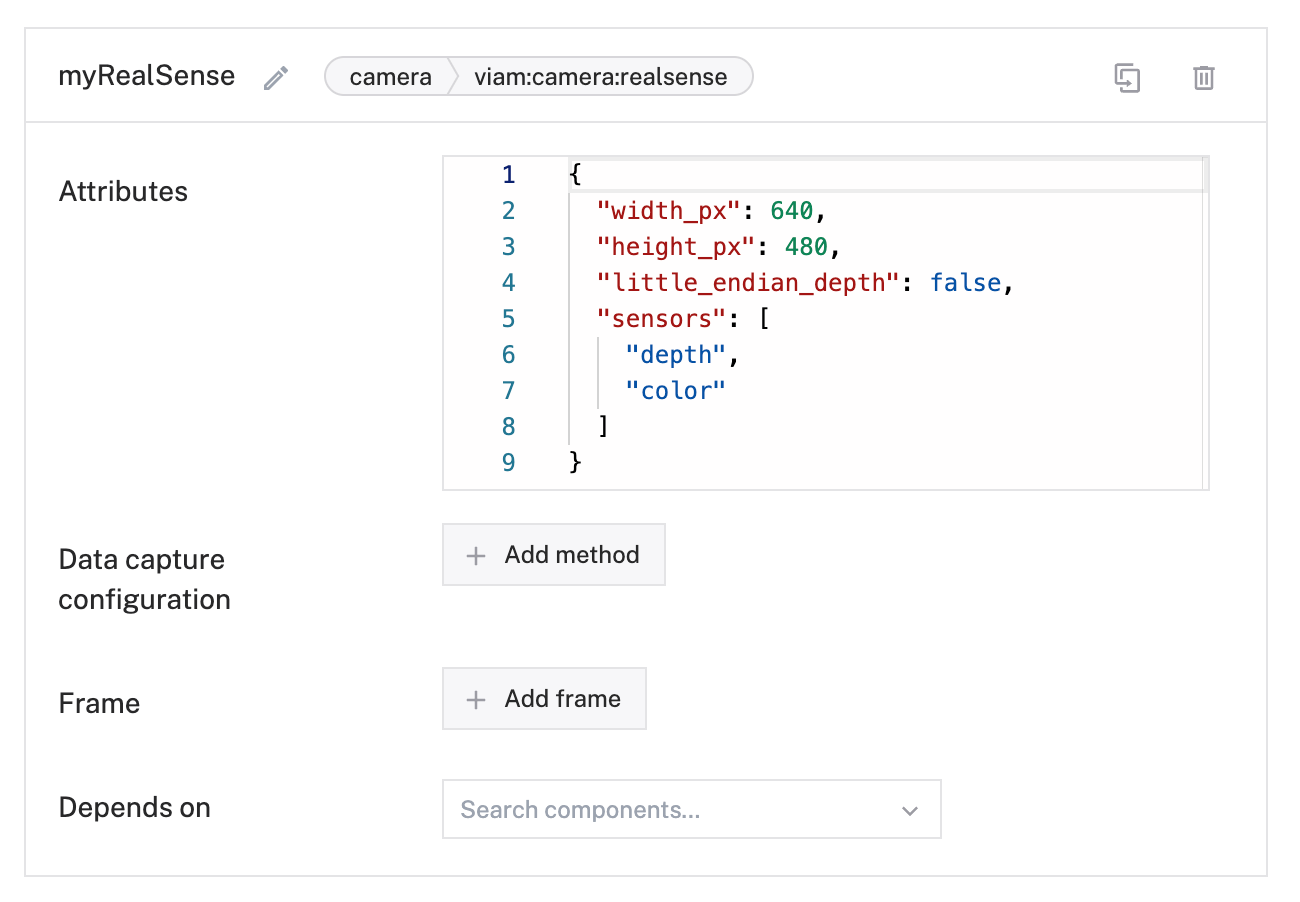Select the viam:camera:realsense model pill
This screenshot has height=902, width=1300.
(600, 77)
